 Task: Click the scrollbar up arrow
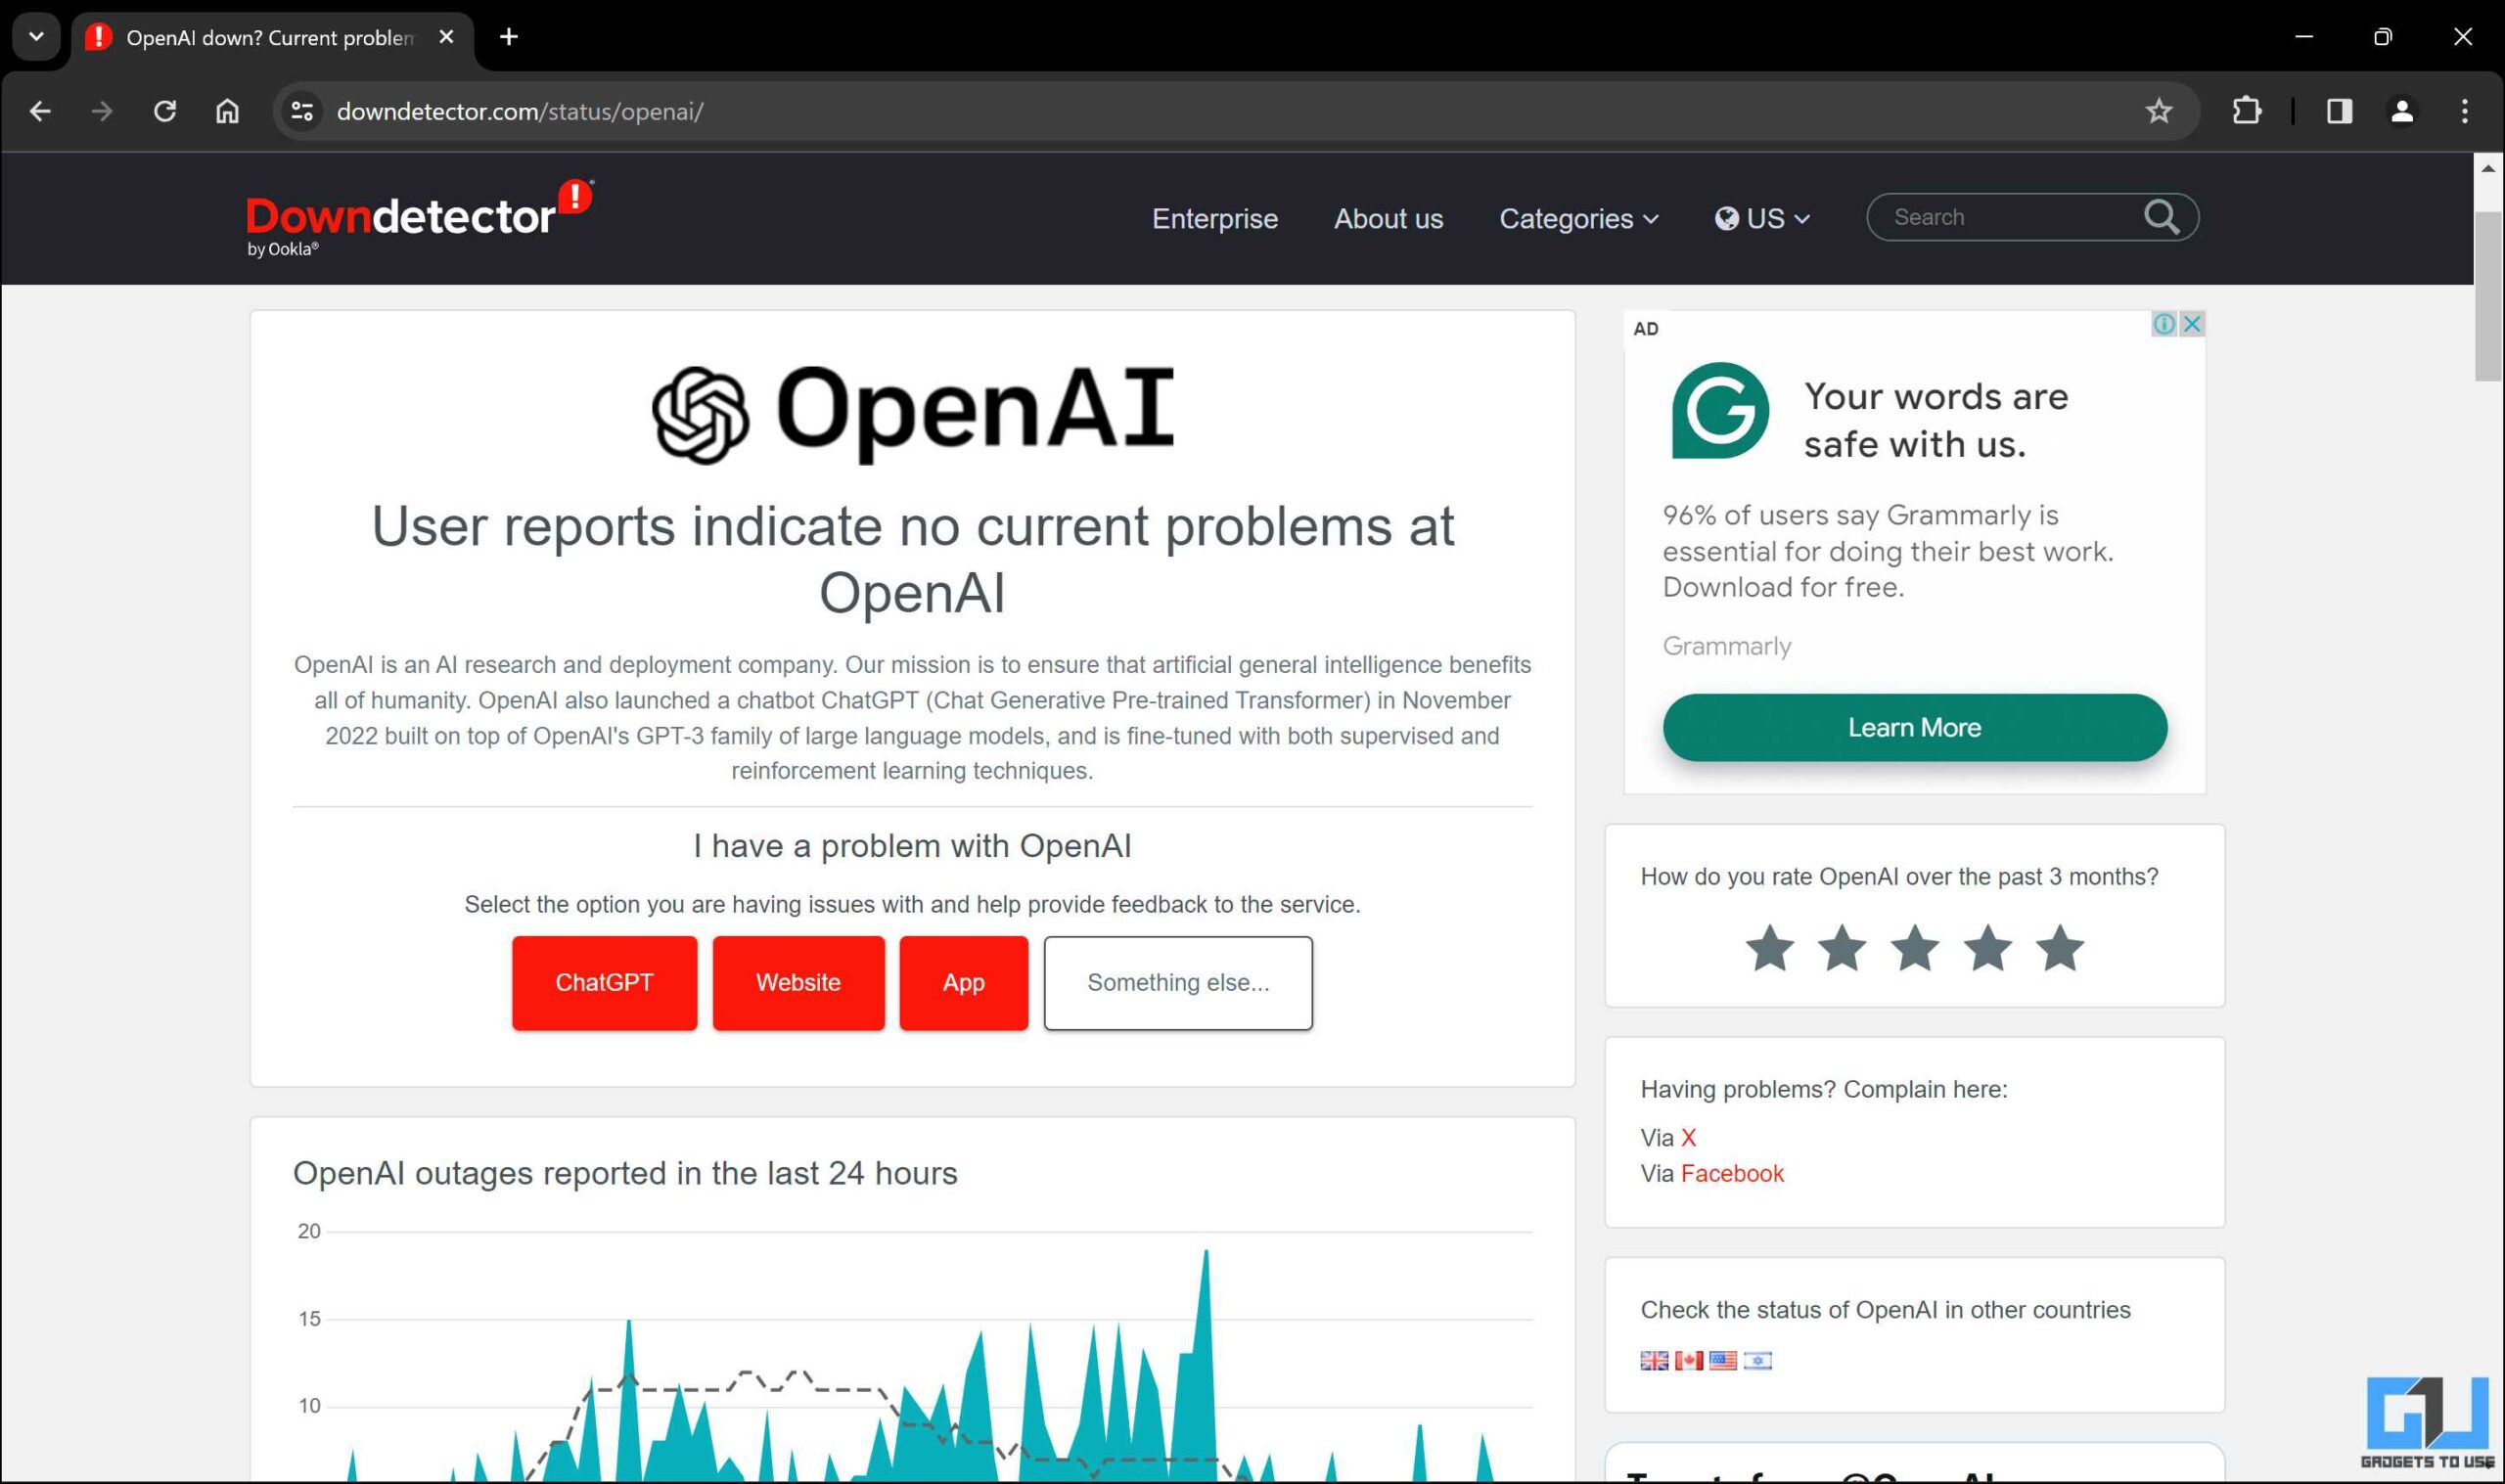[2488, 168]
